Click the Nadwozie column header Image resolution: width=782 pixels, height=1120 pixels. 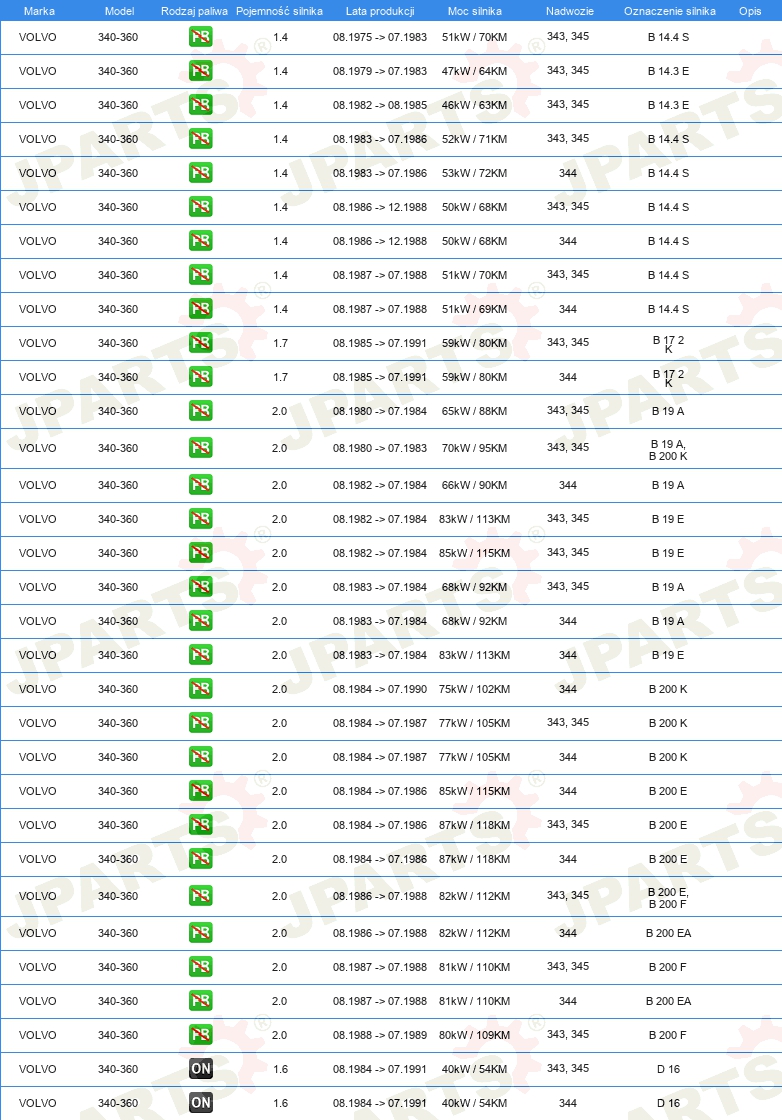click(x=570, y=11)
